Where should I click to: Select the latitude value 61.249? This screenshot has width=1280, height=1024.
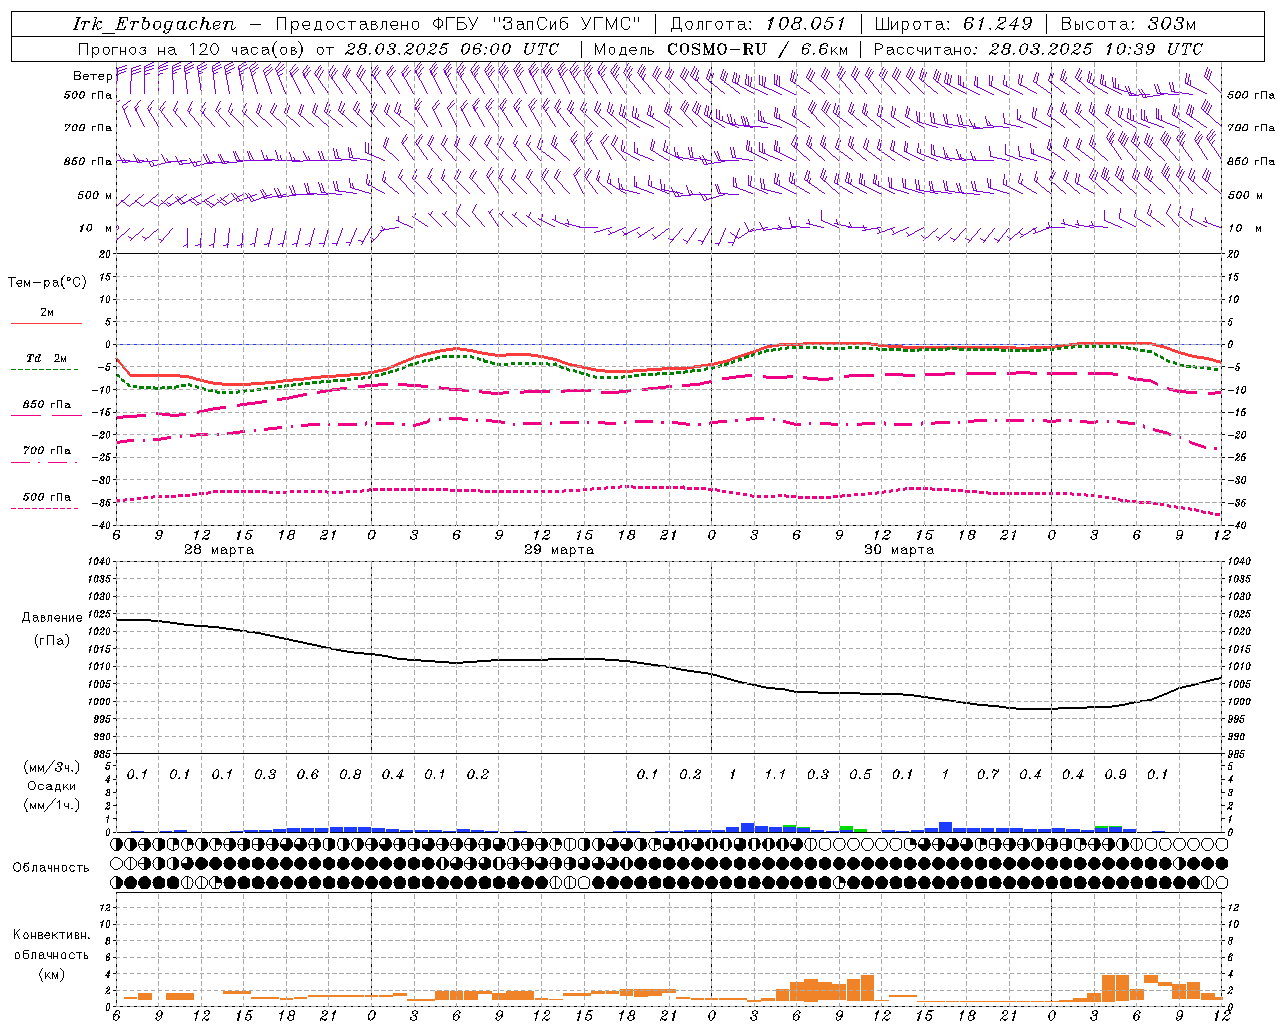pyautogui.click(x=997, y=24)
